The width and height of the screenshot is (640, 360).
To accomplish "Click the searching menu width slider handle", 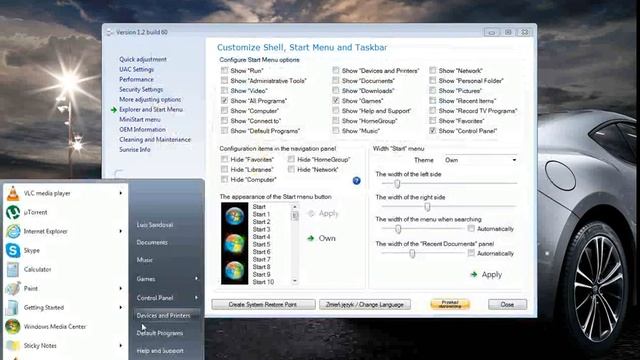I will click(398, 229).
